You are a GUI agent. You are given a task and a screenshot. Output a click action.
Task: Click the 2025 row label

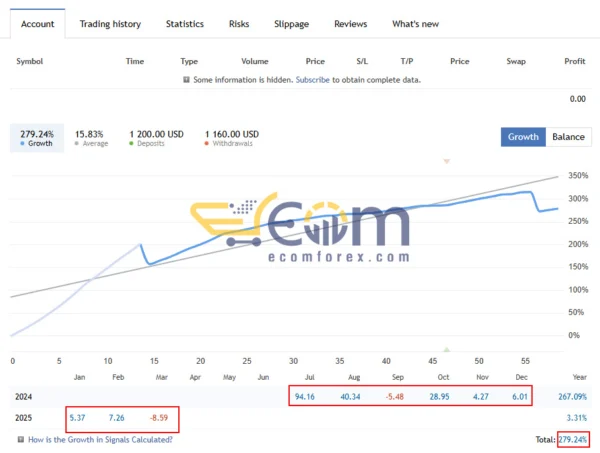[23, 417]
